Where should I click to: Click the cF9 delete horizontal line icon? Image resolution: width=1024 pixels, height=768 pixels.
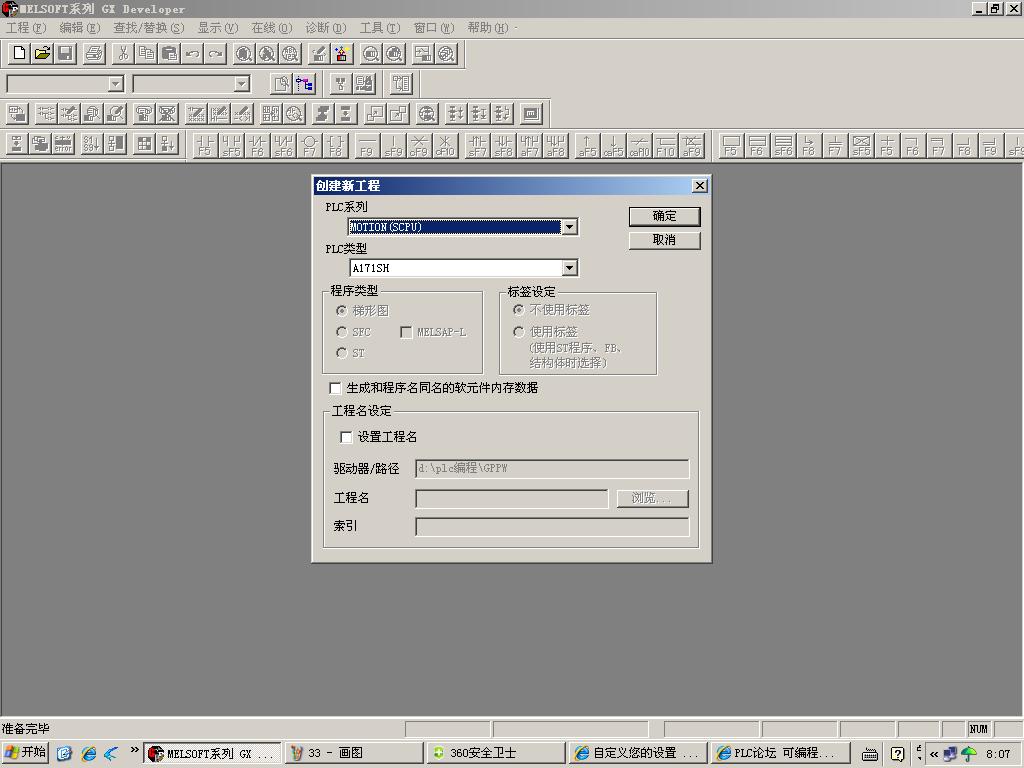[x=419, y=145]
